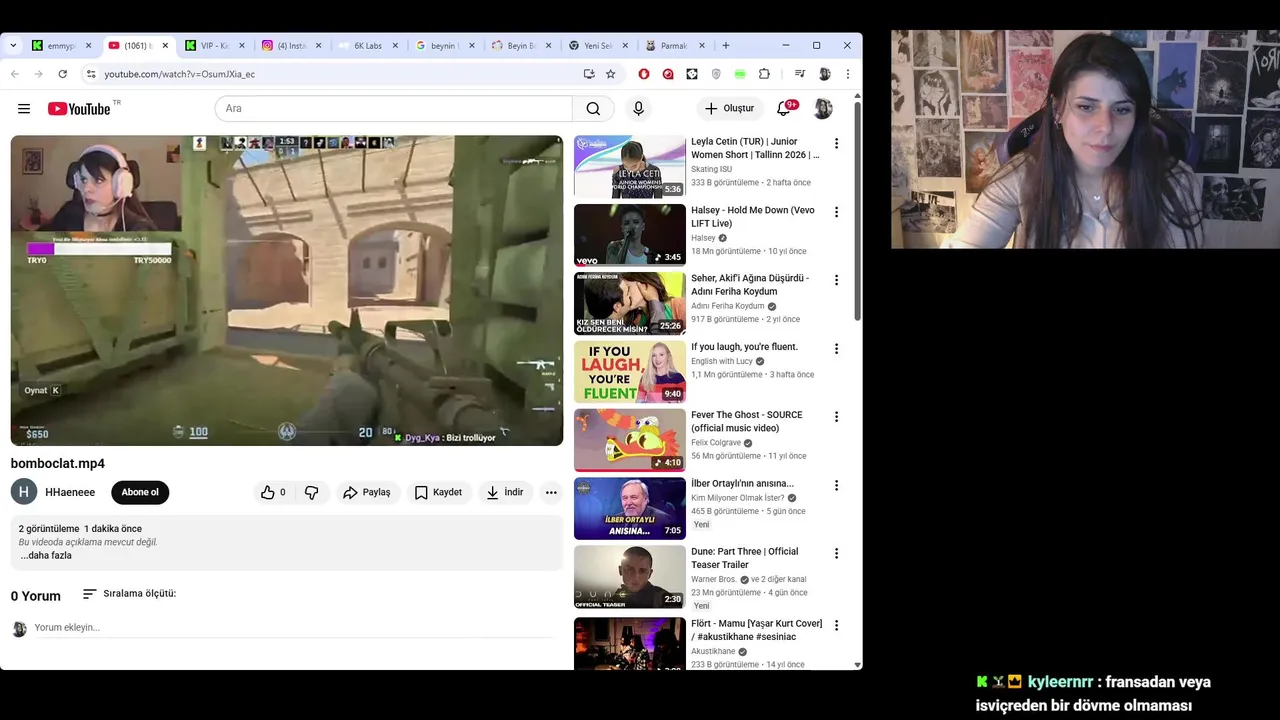Open the Sıralama ölçütü sort dropdown
This screenshot has width=1280, height=720.
click(129, 593)
